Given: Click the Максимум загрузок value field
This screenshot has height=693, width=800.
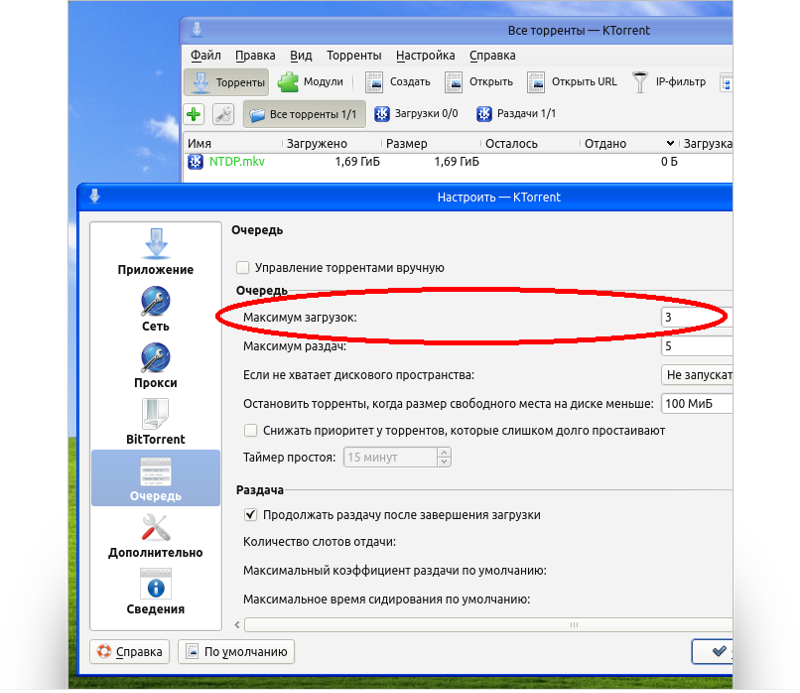Looking at the screenshot, I should (x=697, y=317).
